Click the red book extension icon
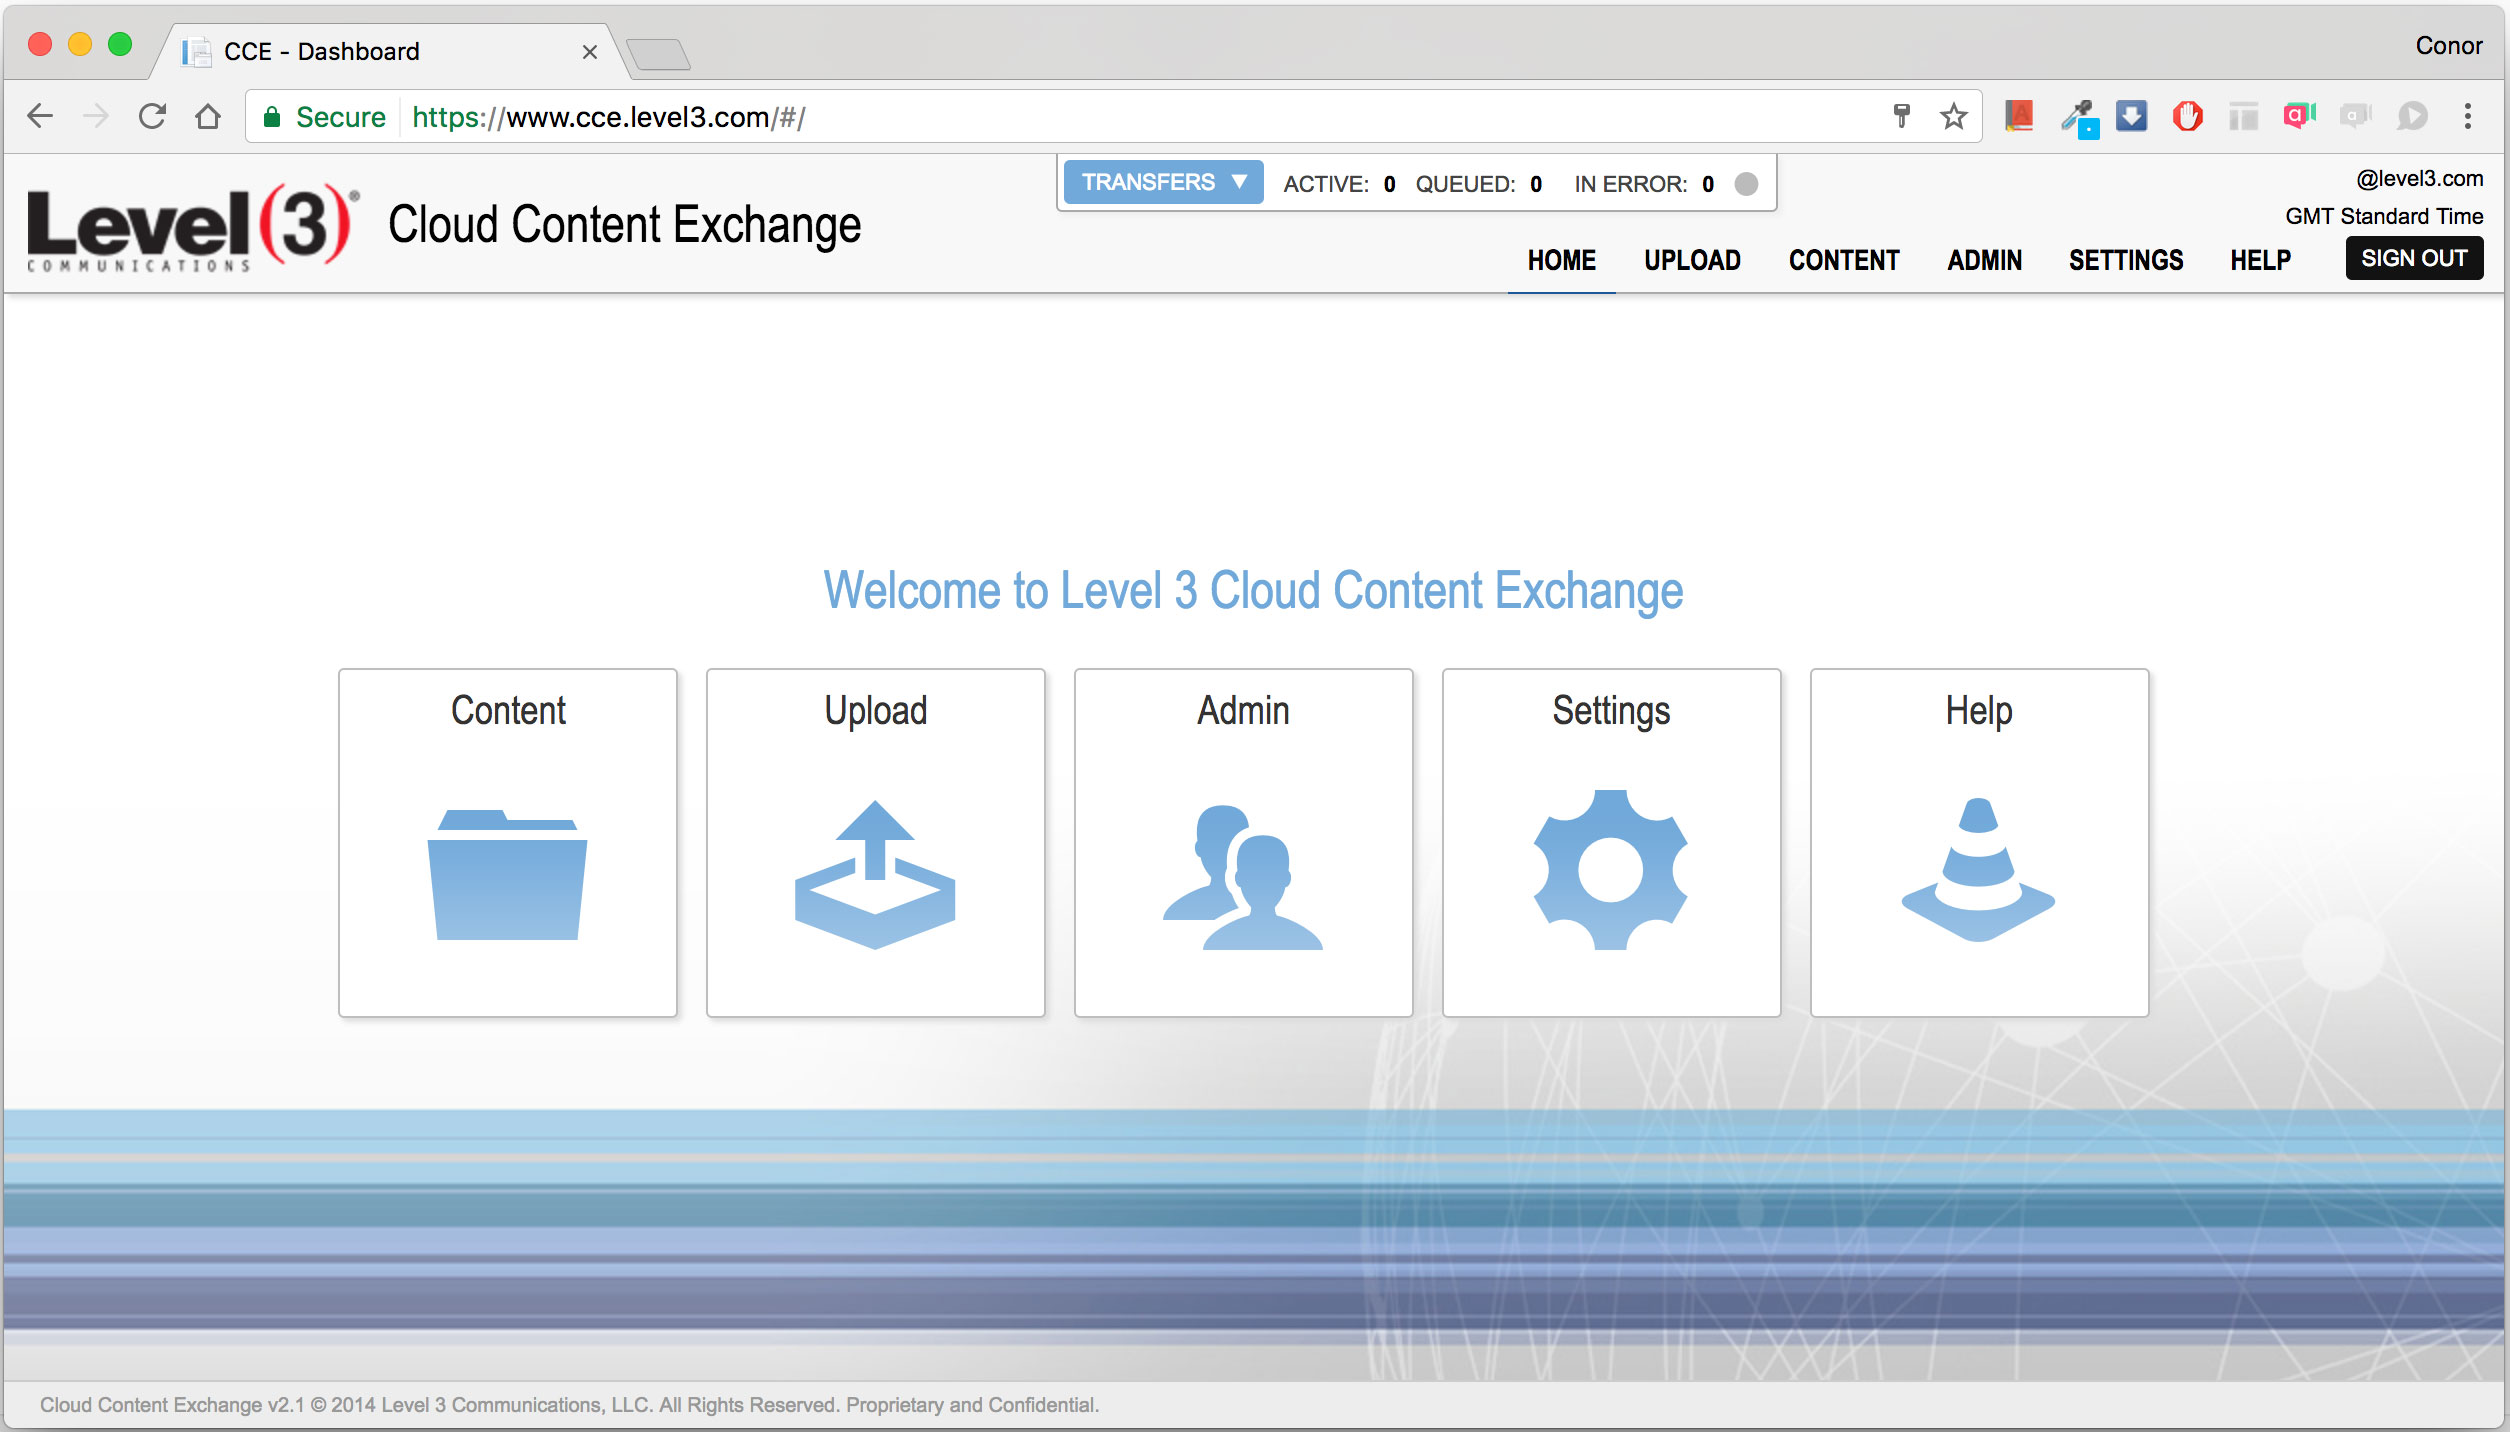This screenshot has height=1432, width=2510. (x=2020, y=117)
